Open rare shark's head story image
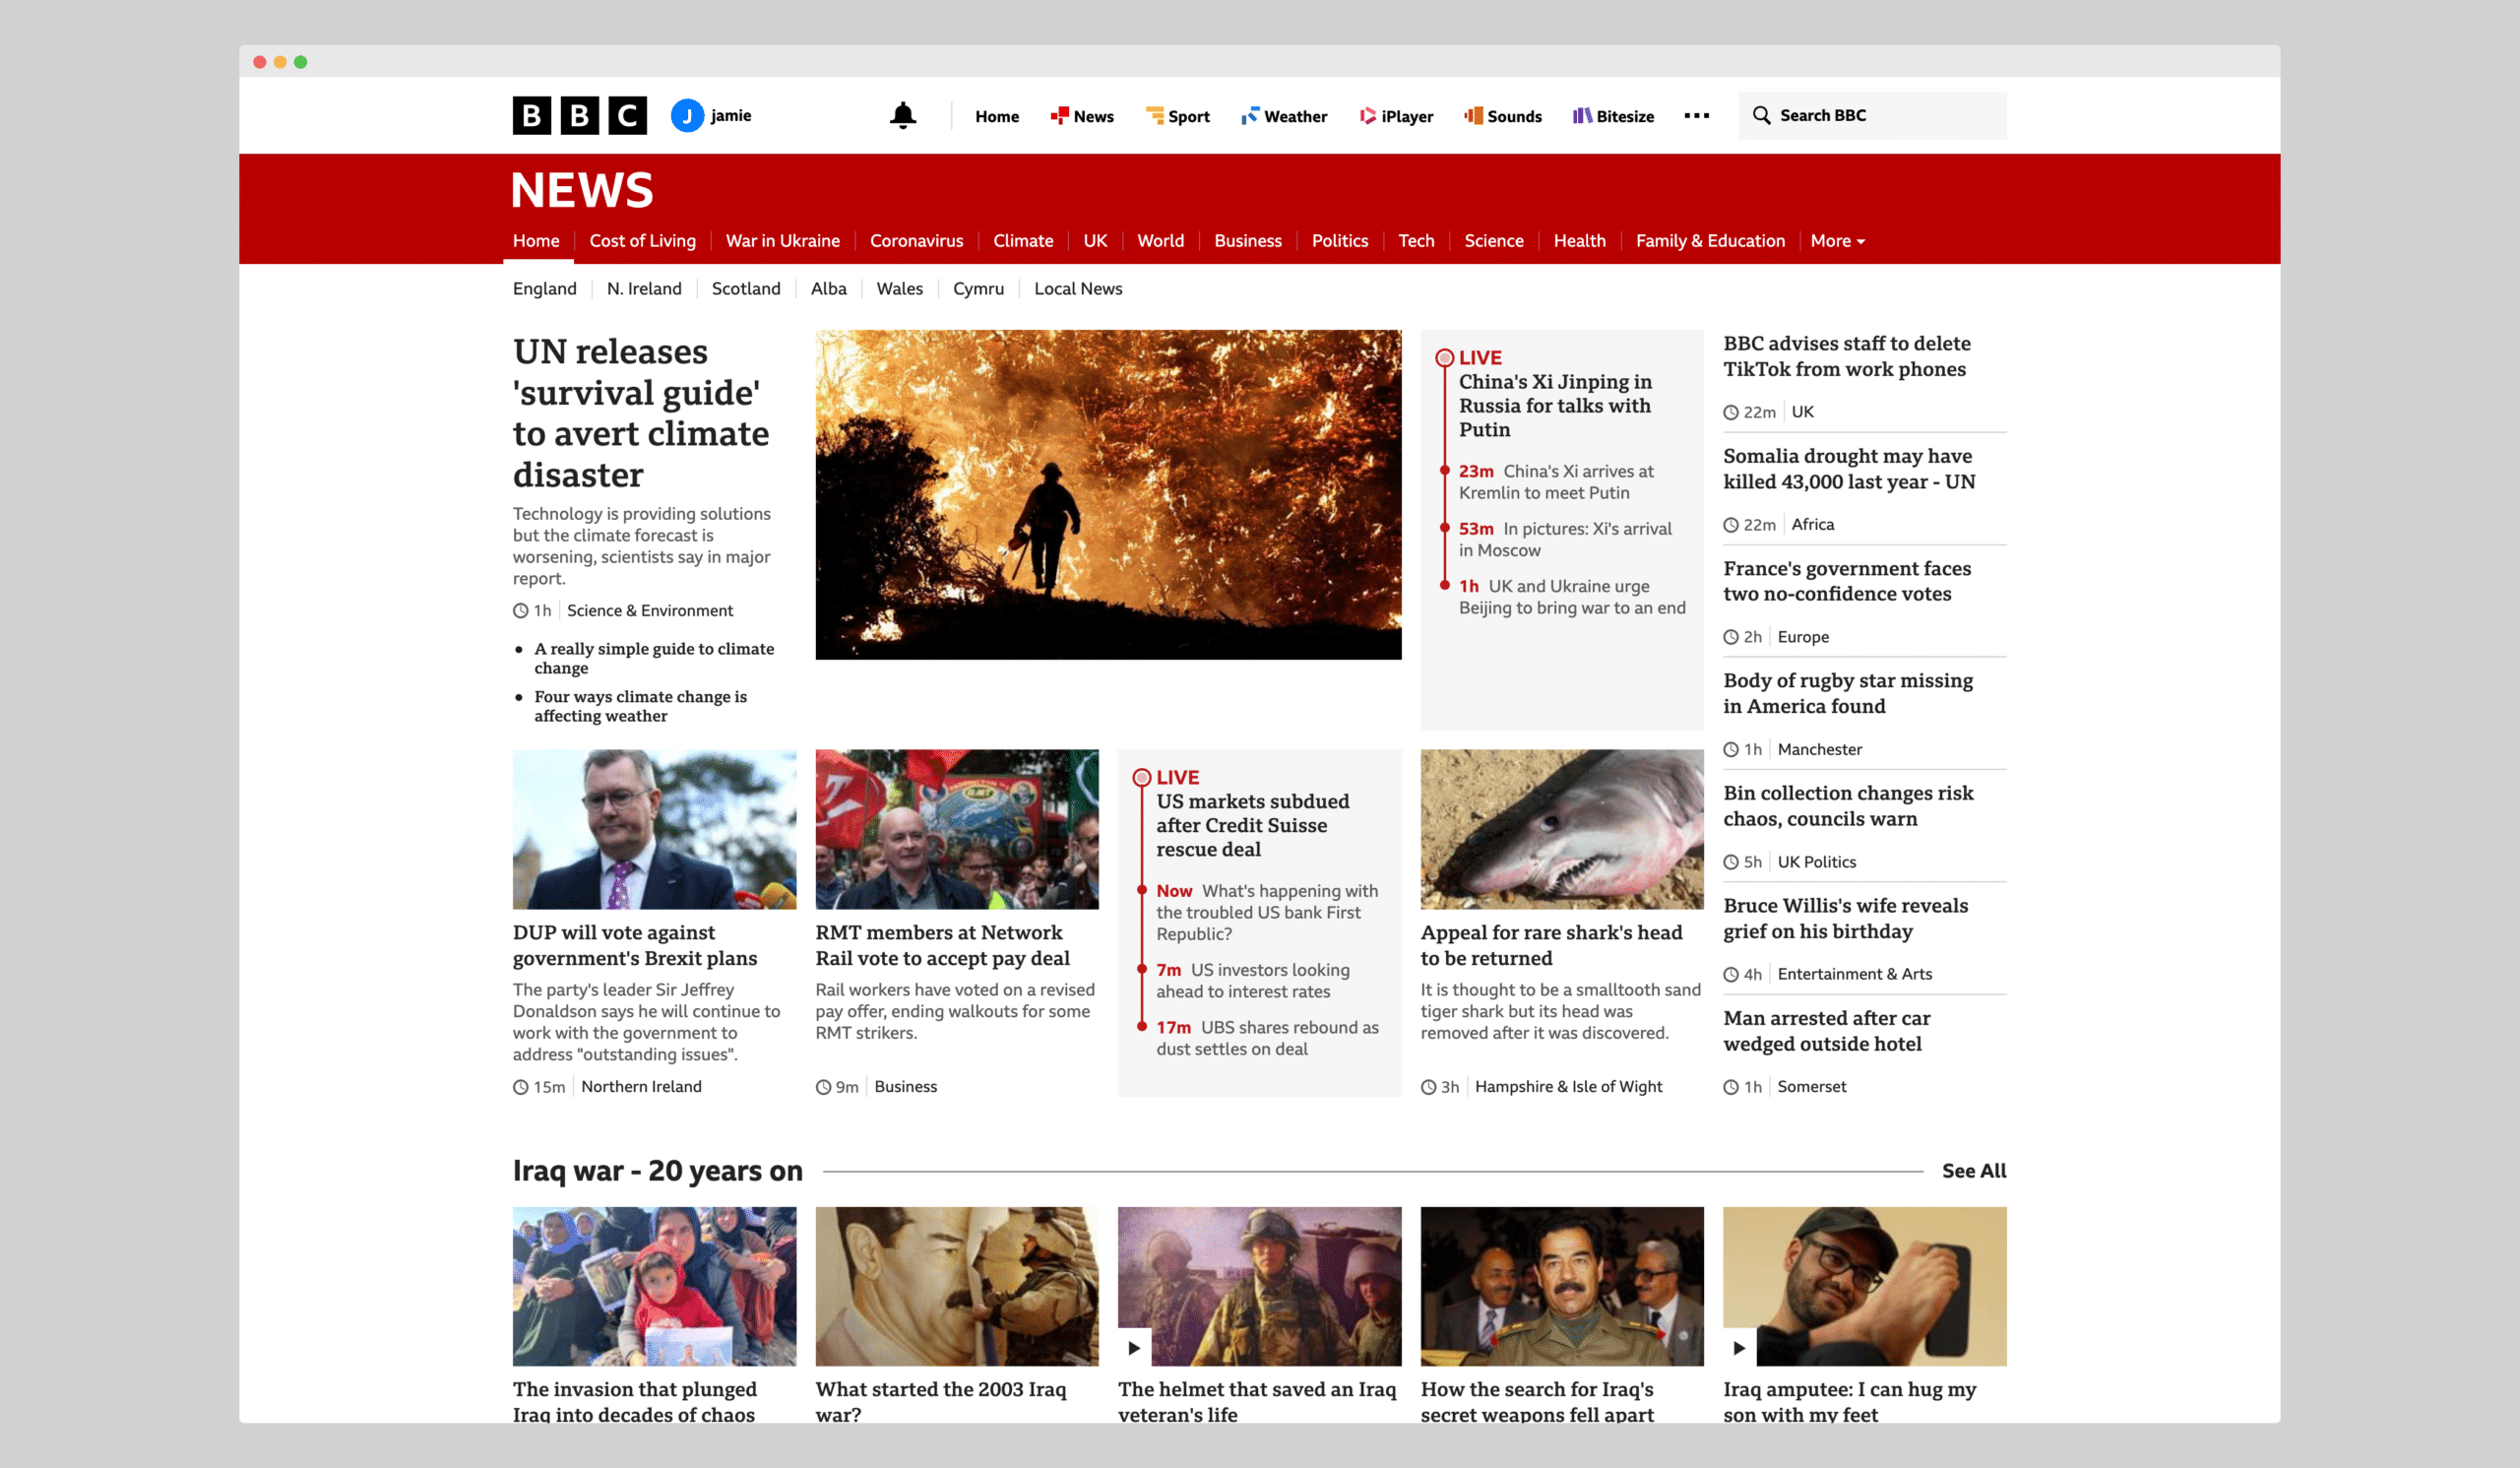 (x=1561, y=829)
